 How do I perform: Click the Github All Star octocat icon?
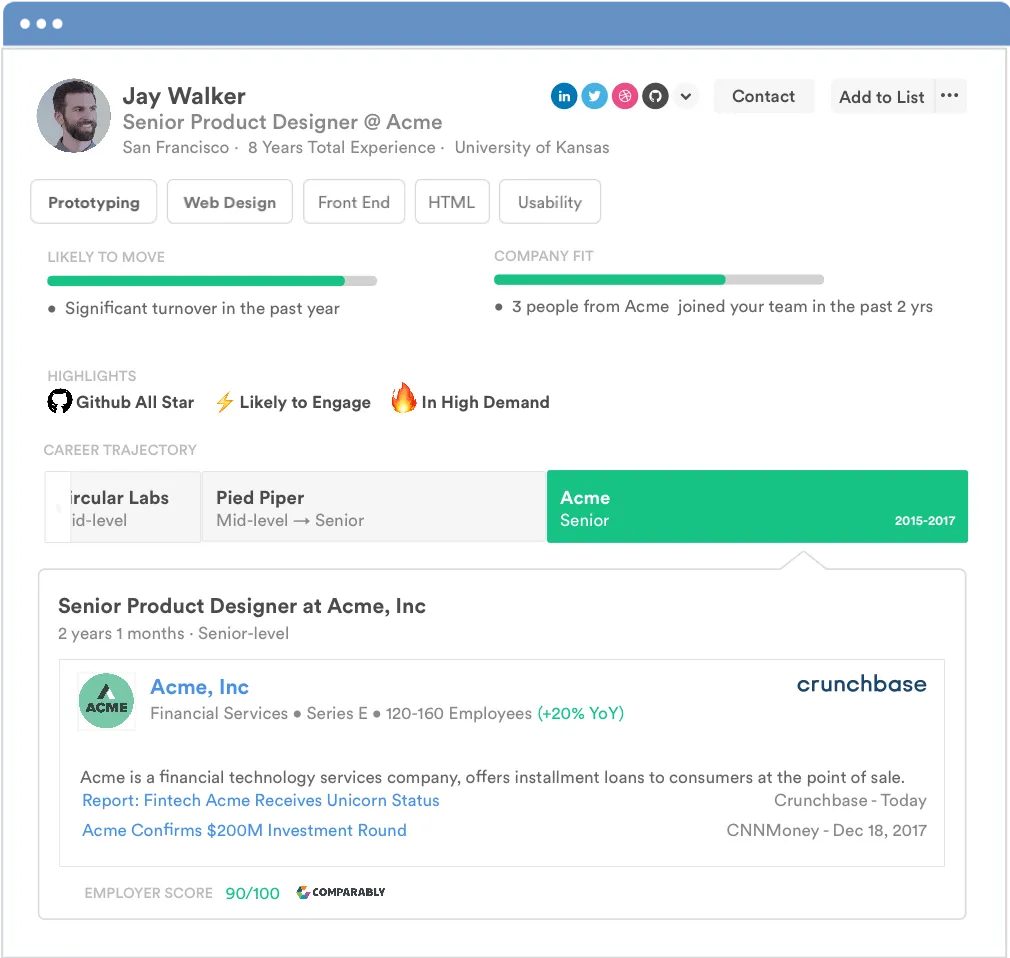59,401
